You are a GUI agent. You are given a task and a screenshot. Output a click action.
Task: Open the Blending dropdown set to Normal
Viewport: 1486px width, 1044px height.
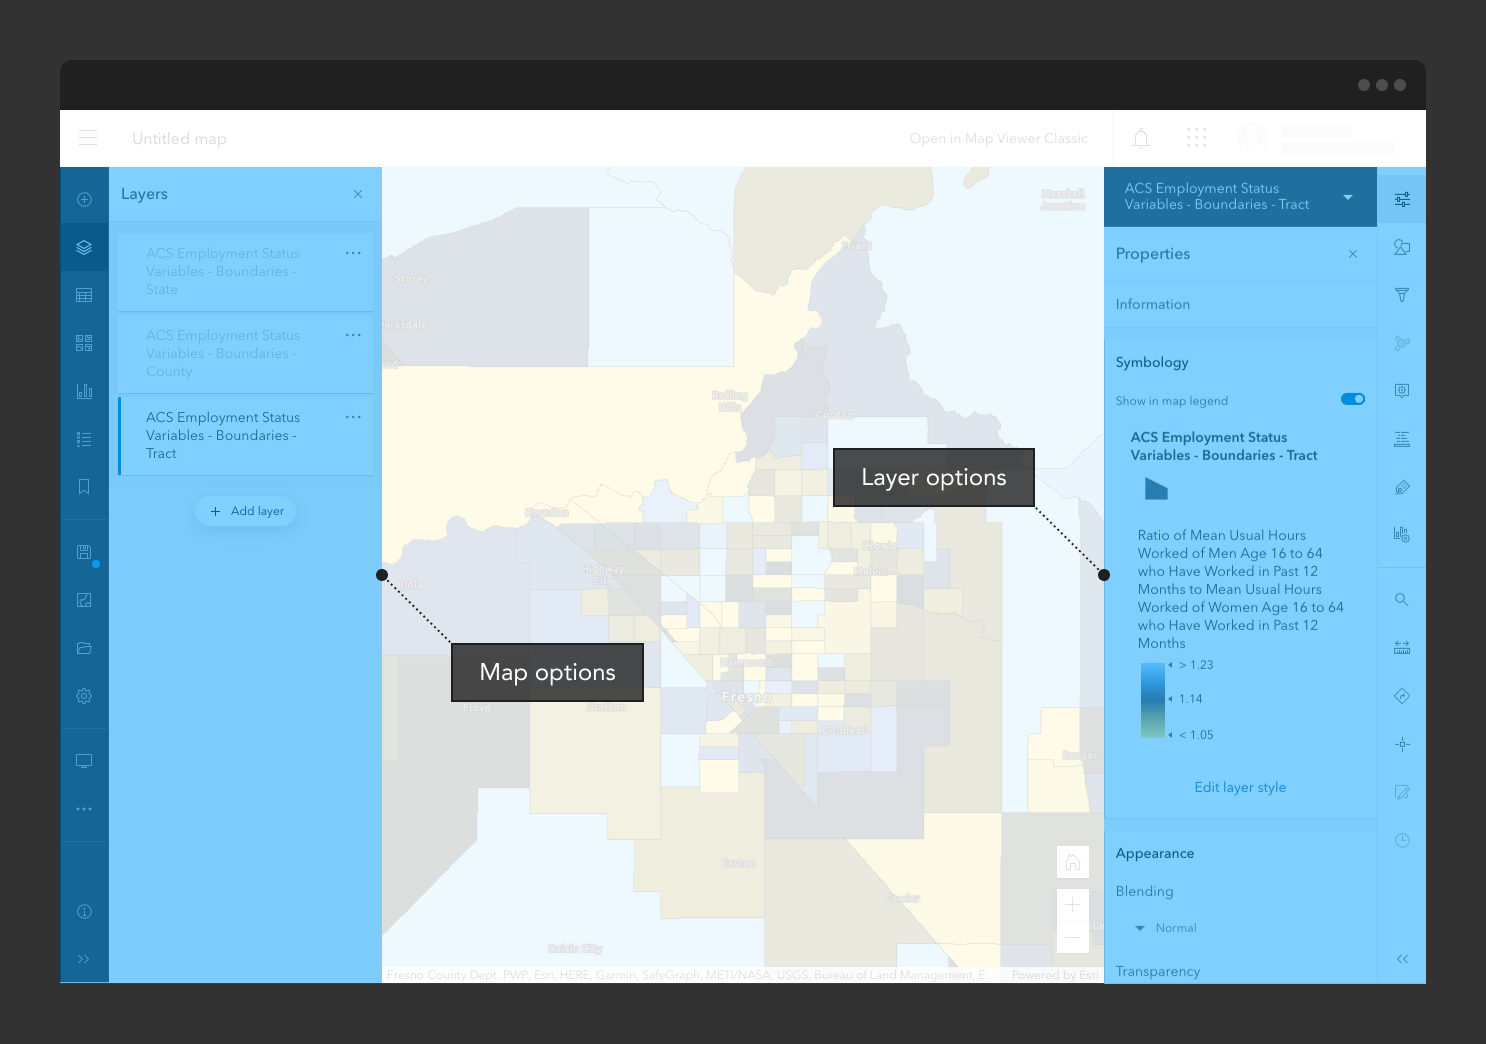[1165, 928]
